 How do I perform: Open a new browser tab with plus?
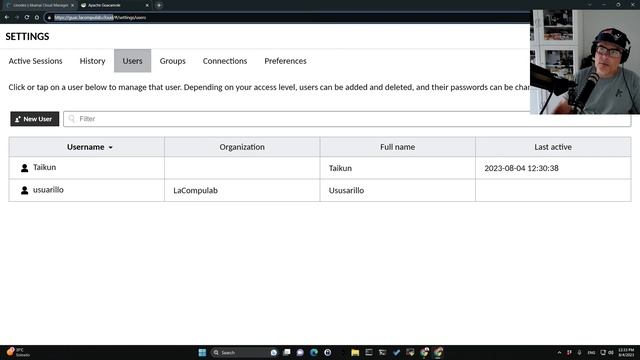coord(159,5)
